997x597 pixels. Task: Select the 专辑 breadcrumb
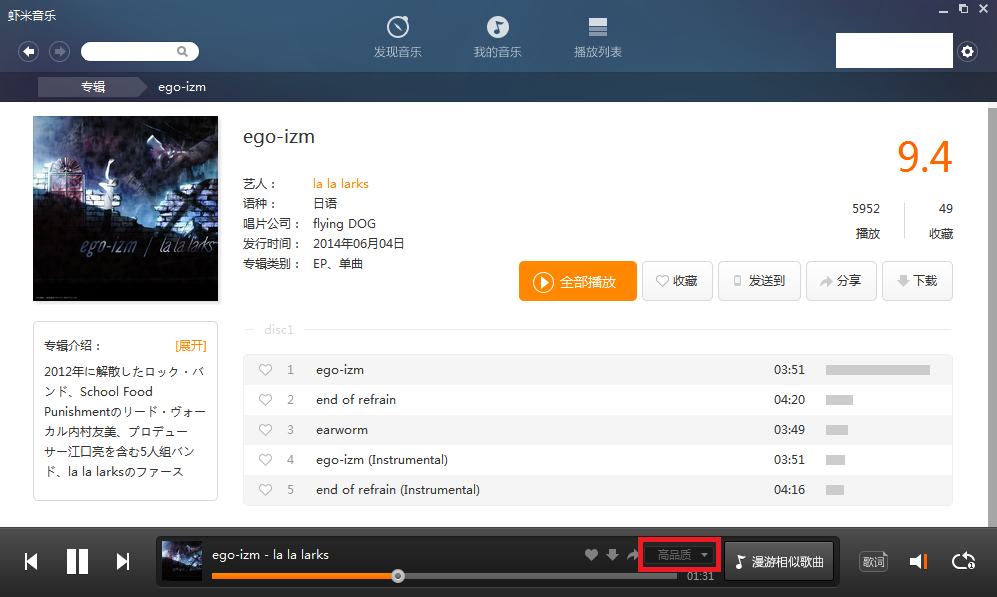pos(93,87)
